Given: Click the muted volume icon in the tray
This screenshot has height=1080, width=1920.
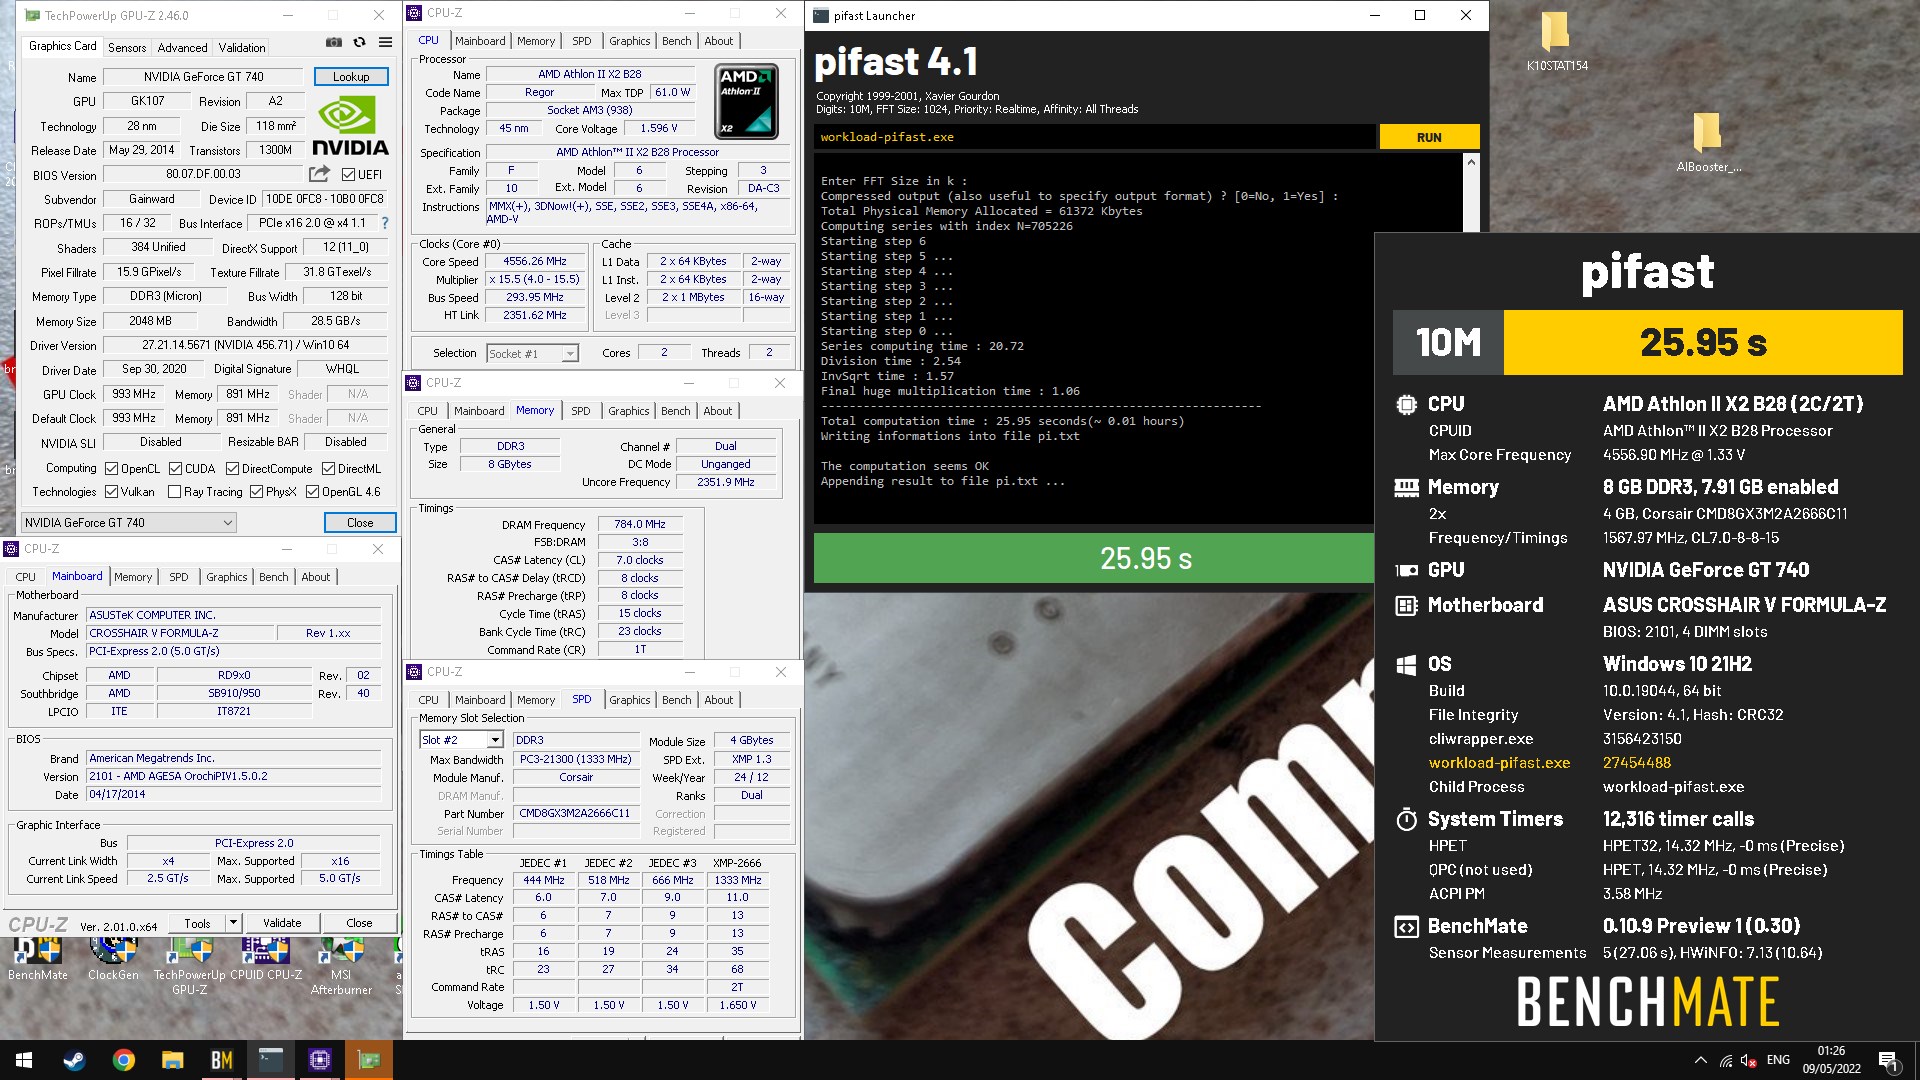Looking at the screenshot, I should (1749, 1060).
